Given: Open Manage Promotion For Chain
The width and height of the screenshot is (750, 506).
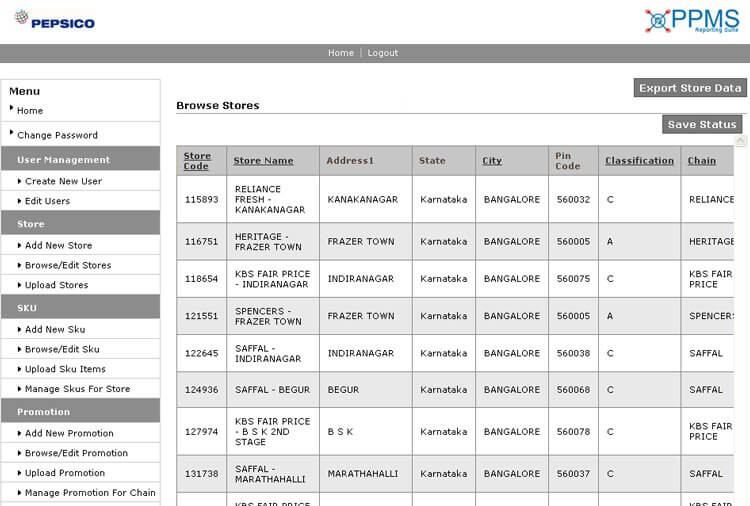Looking at the screenshot, I should click(x=90, y=493).
